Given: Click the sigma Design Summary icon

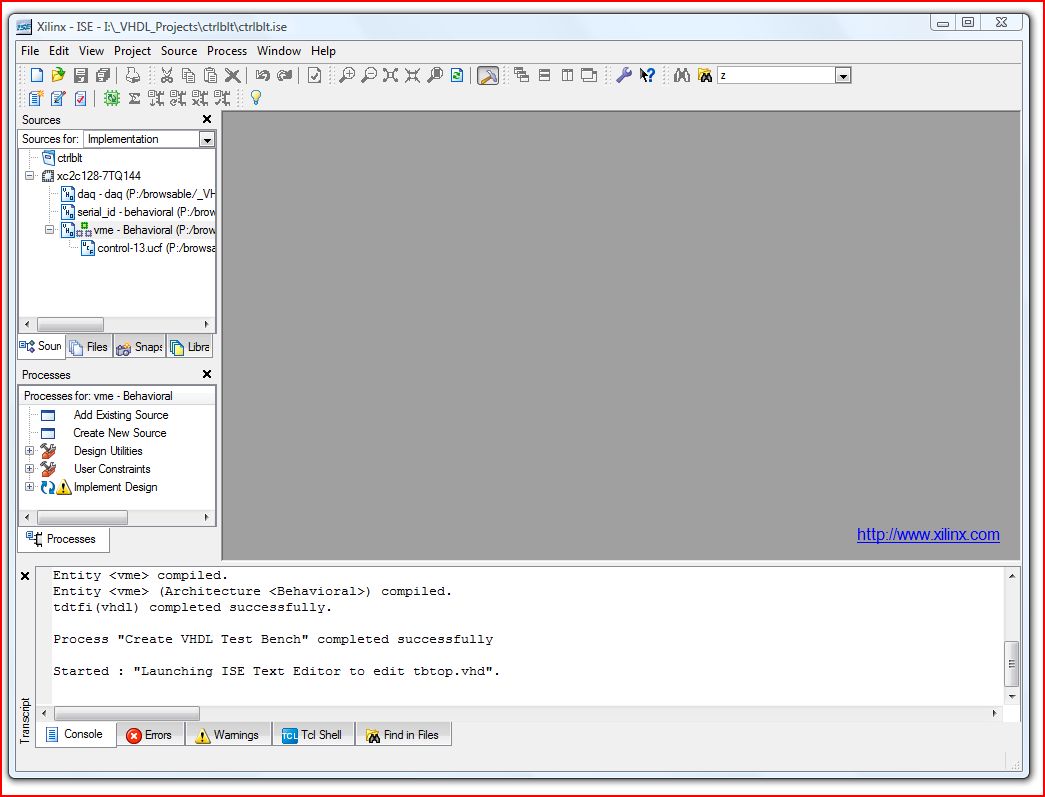Looking at the screenshot, I should 134,99.
